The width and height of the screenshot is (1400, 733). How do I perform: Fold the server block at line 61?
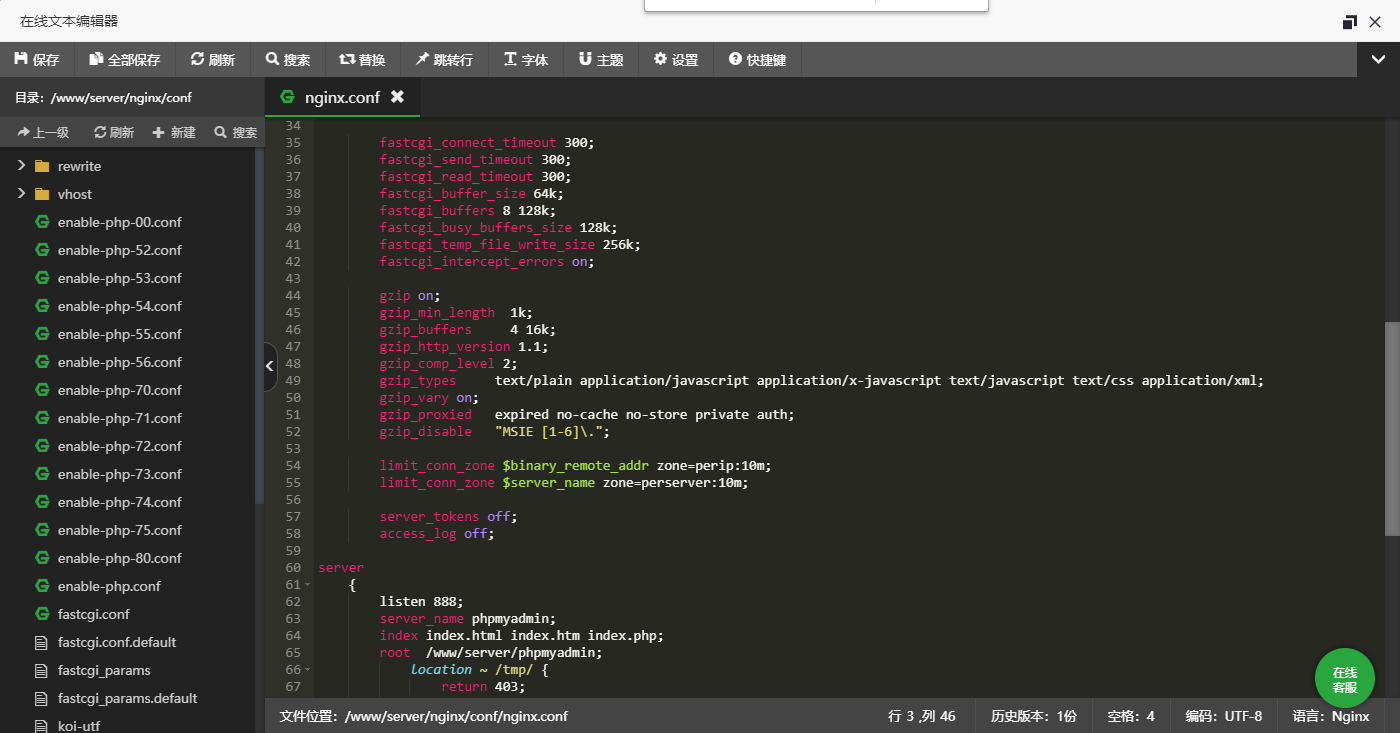[x=307, y=585]
